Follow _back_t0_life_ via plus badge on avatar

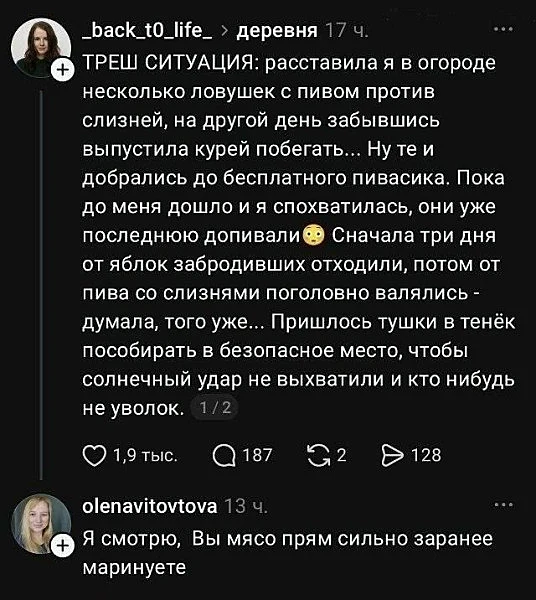tap(62, 70)
